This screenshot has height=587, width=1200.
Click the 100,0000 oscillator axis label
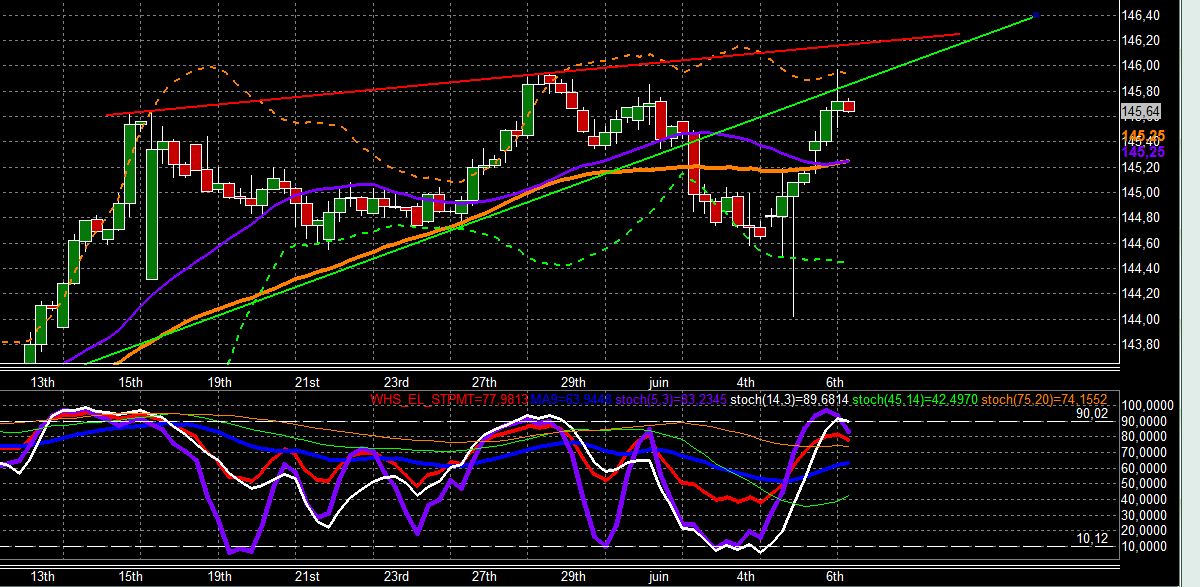(x=1147, y=407)
